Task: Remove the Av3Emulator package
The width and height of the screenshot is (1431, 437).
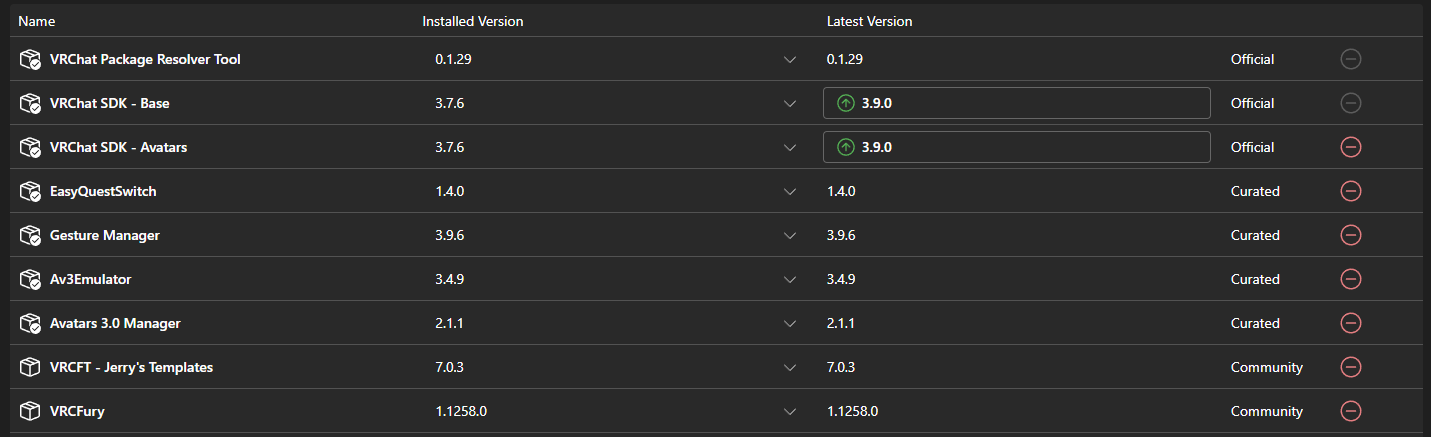Action: point(1350,279)
